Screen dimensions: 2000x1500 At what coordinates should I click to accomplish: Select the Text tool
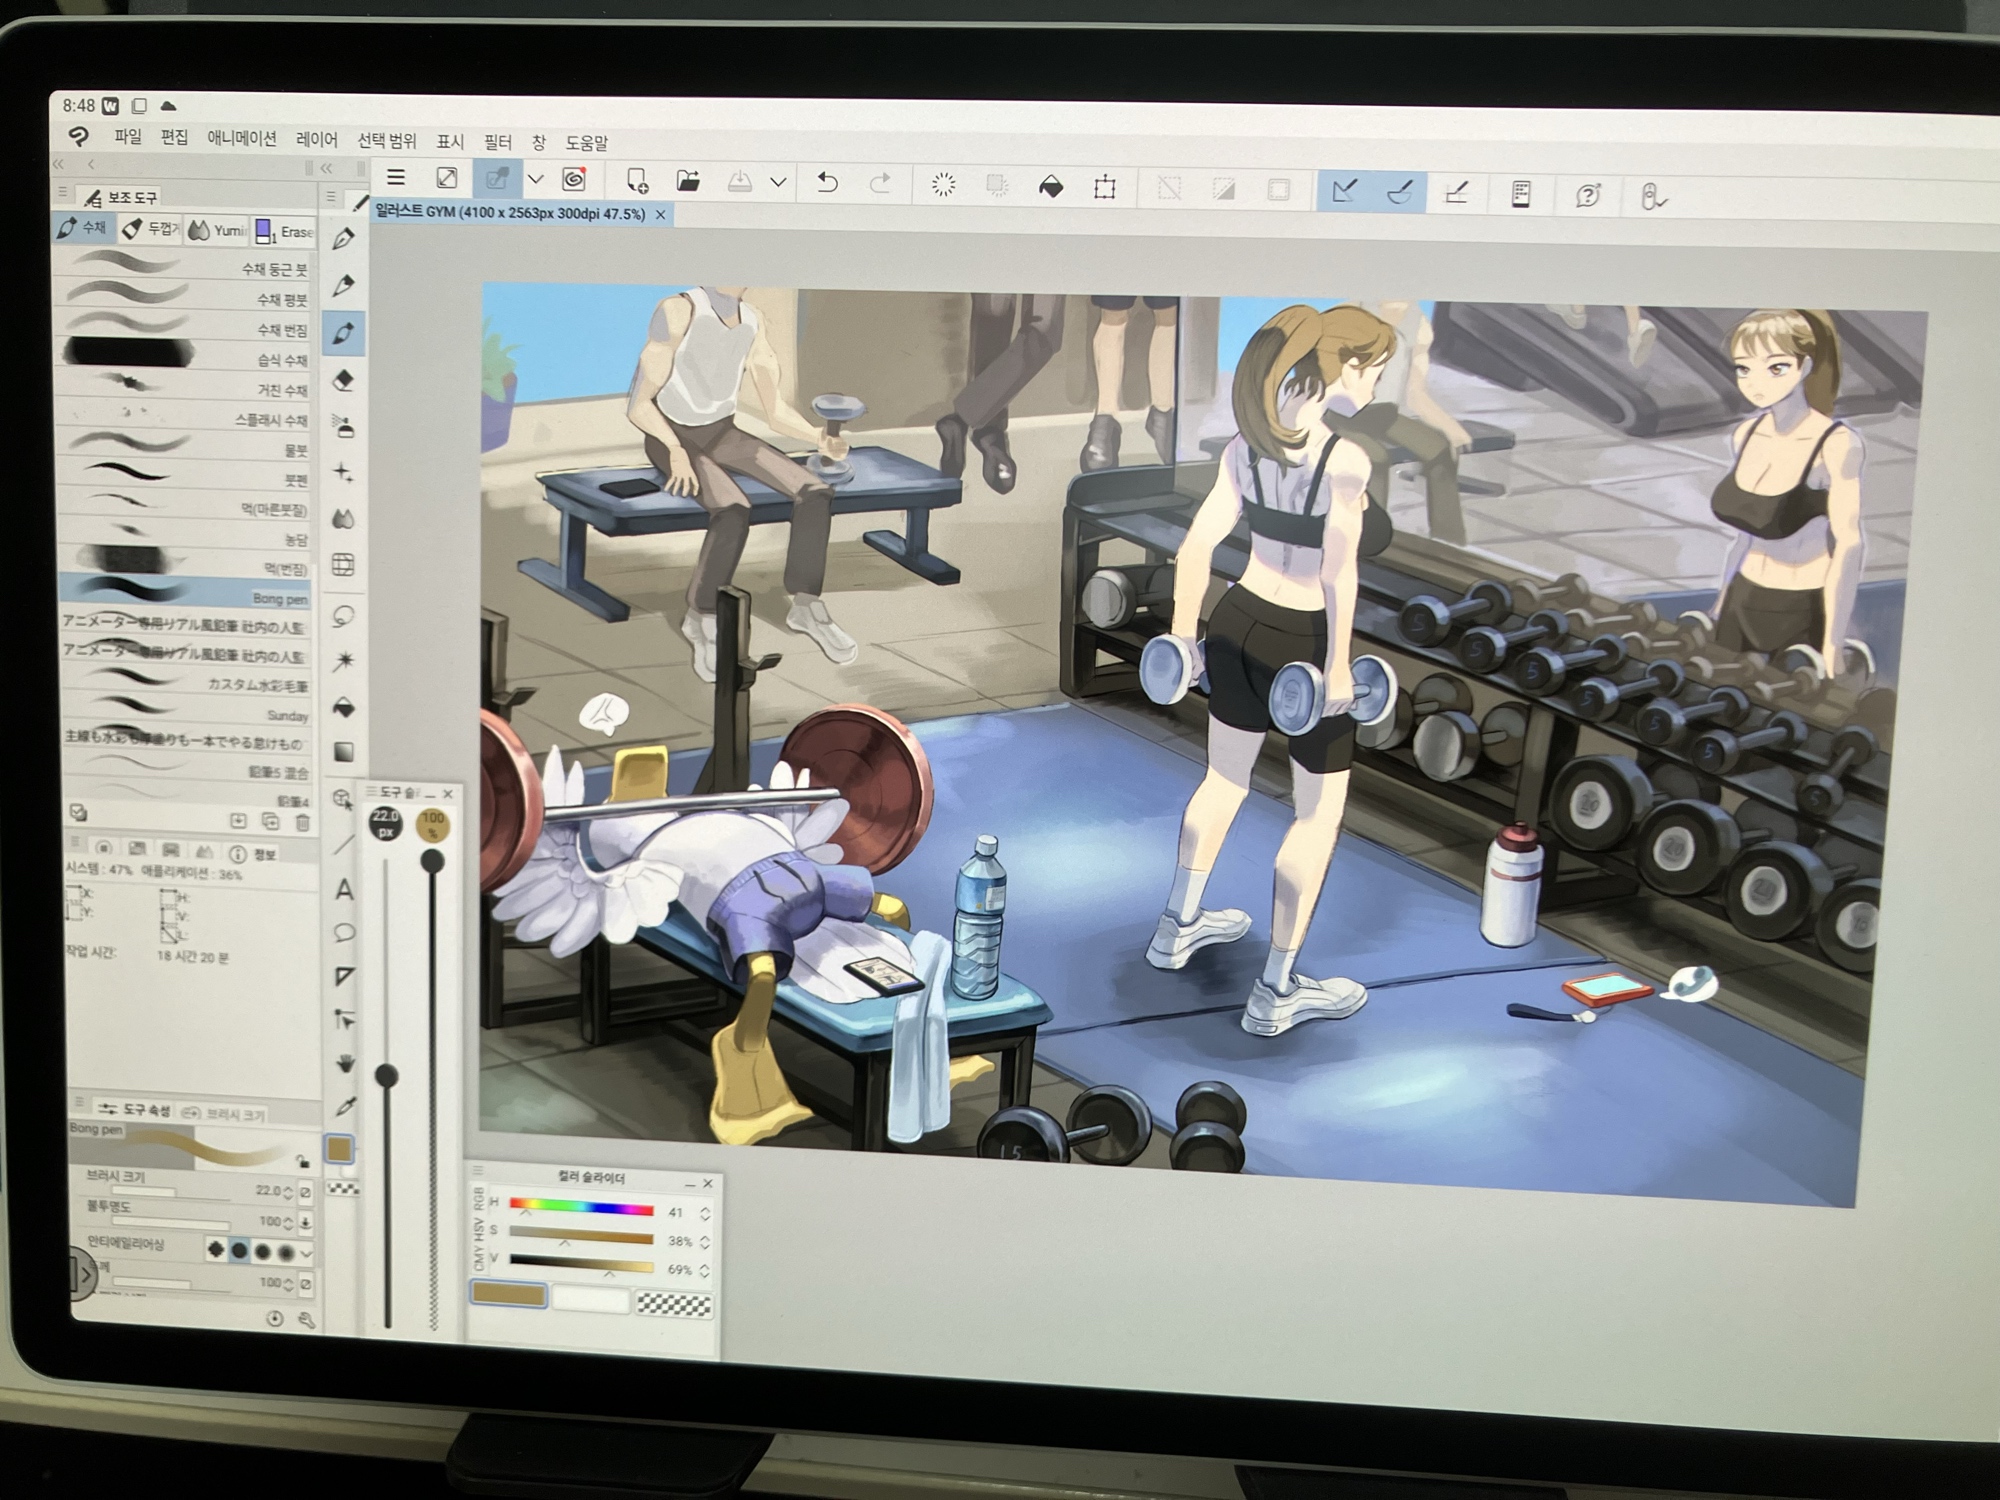pos(344,889)
